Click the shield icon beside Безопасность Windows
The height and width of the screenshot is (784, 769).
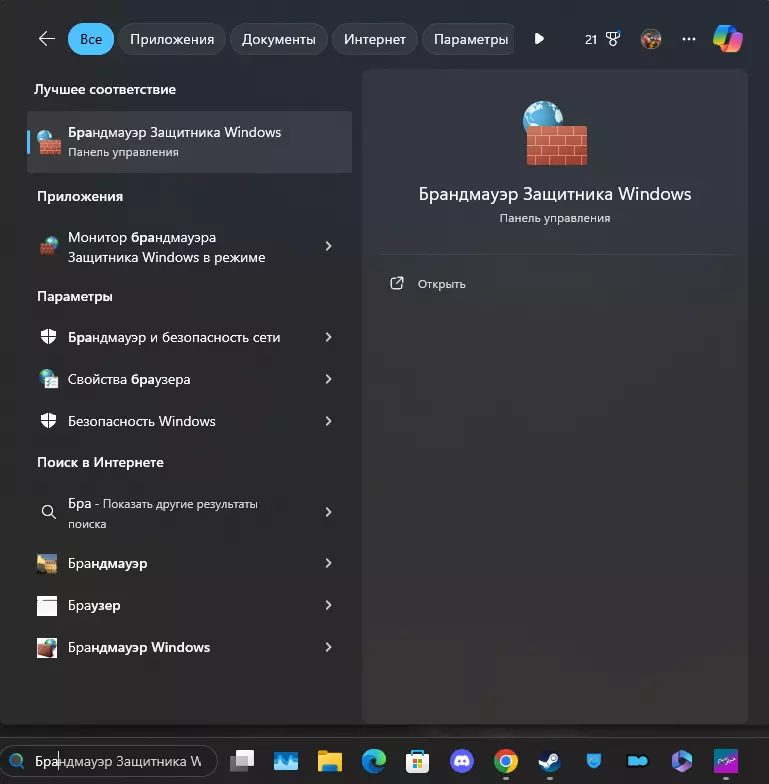pos(48,421)
